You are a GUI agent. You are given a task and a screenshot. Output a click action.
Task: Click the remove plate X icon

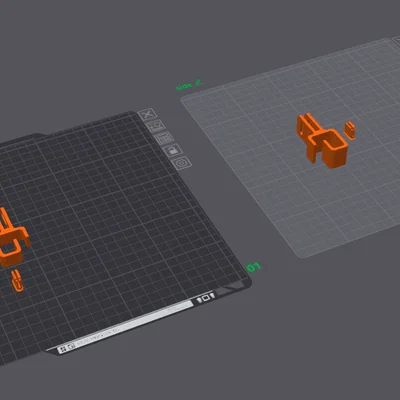[147, 114]
